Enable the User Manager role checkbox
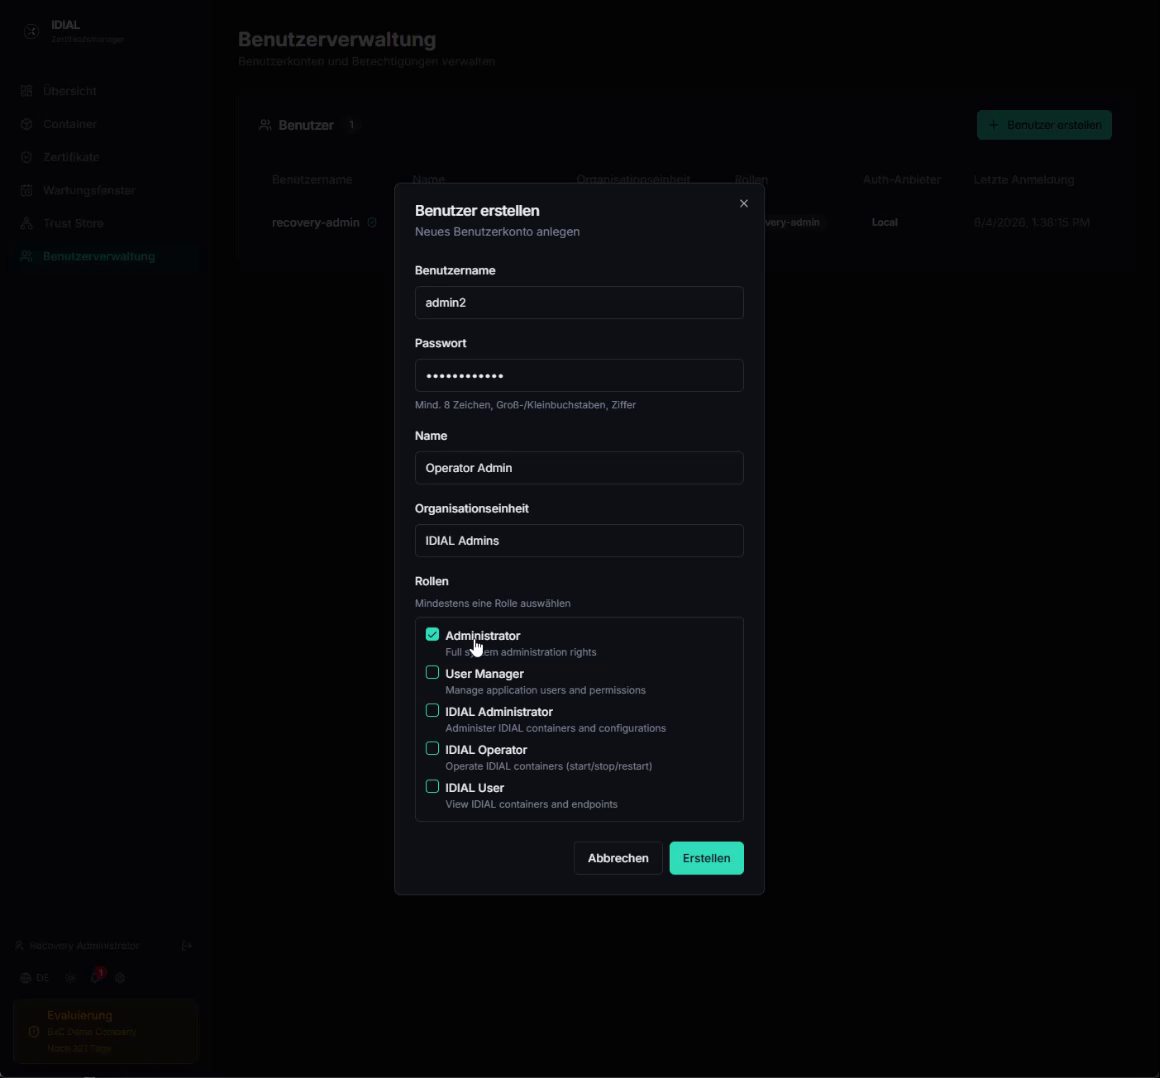The height and width of the screenshot is (1078, 1160). [432, 673]
